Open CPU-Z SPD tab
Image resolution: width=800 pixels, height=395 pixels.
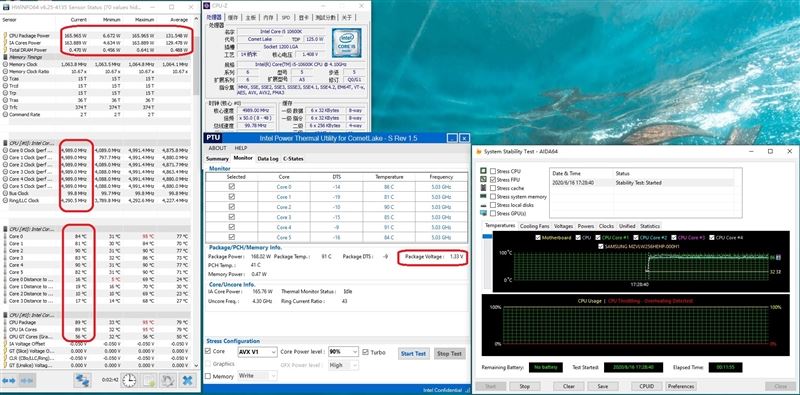[286, 17]
